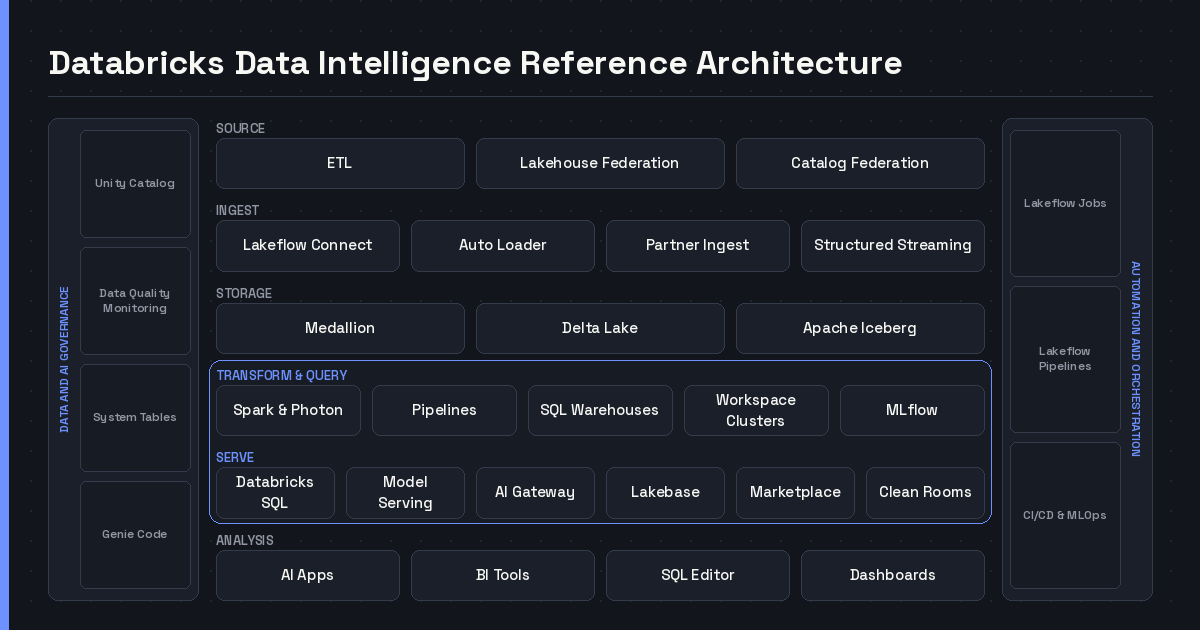Open the CI/CD & MLOps card
The height and width of the screenshot is (630, 1200).
point(1065,515)
